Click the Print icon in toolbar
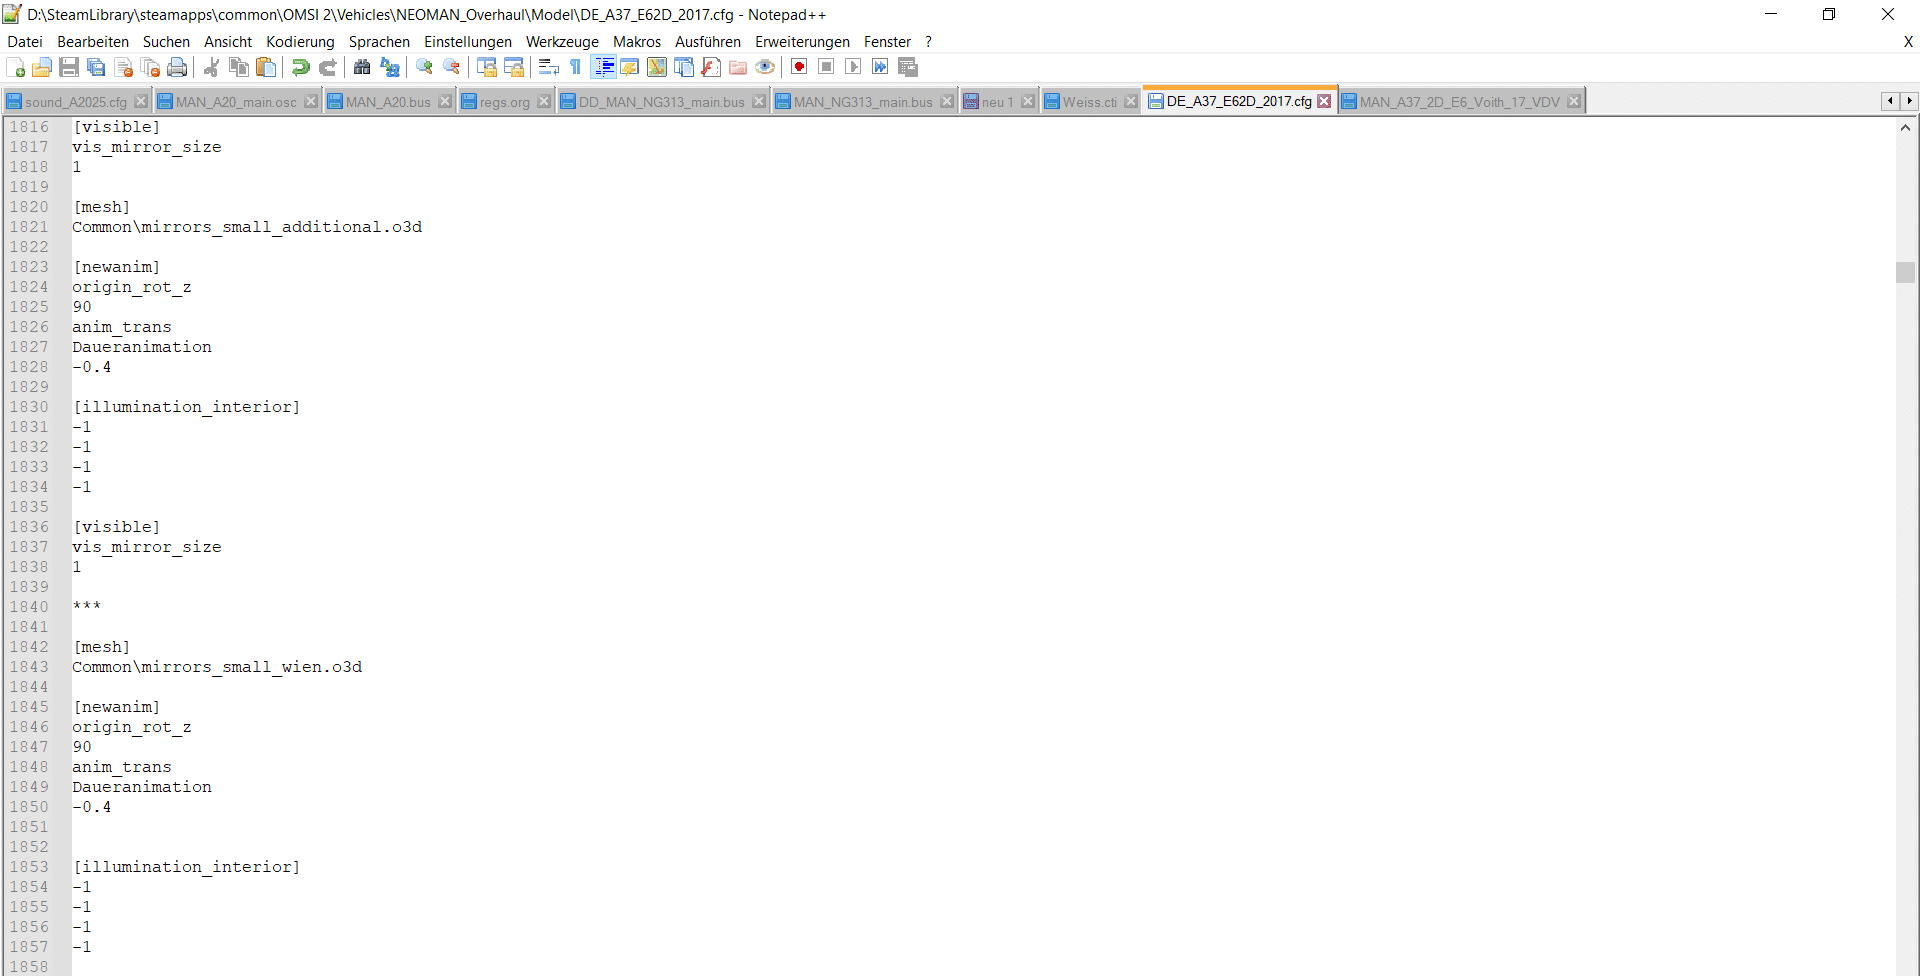Screen dimensions: 1920x976 click(x=177, y=67)
